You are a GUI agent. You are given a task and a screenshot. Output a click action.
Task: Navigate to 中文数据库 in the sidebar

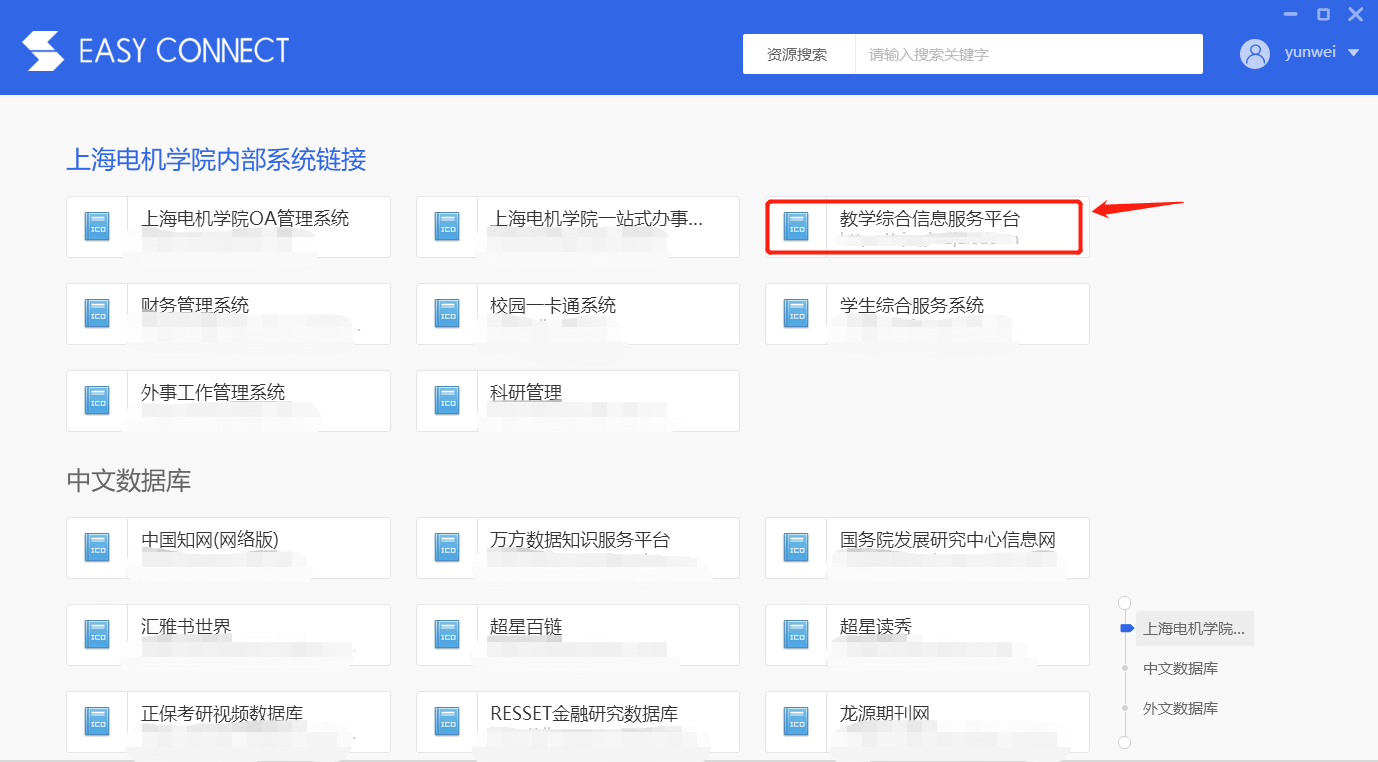(x=1180, y=668)
